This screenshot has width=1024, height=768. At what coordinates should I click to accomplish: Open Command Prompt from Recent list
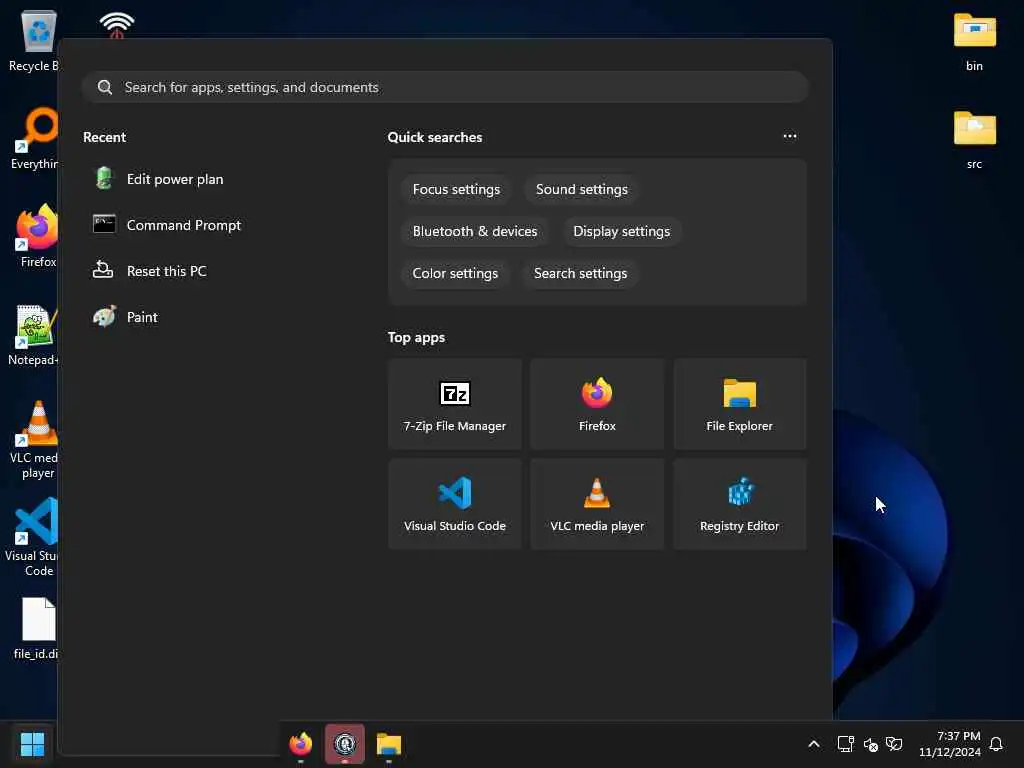(x=184, y=225)
